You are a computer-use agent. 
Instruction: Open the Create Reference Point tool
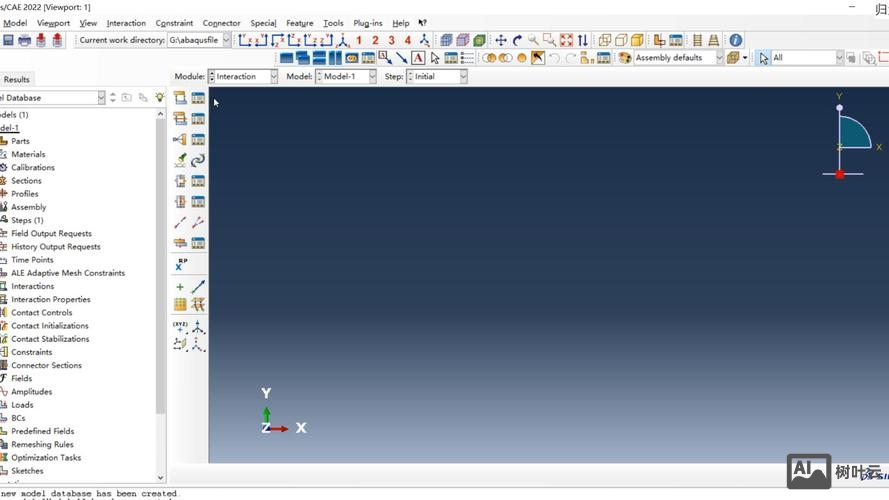[181, 264]
